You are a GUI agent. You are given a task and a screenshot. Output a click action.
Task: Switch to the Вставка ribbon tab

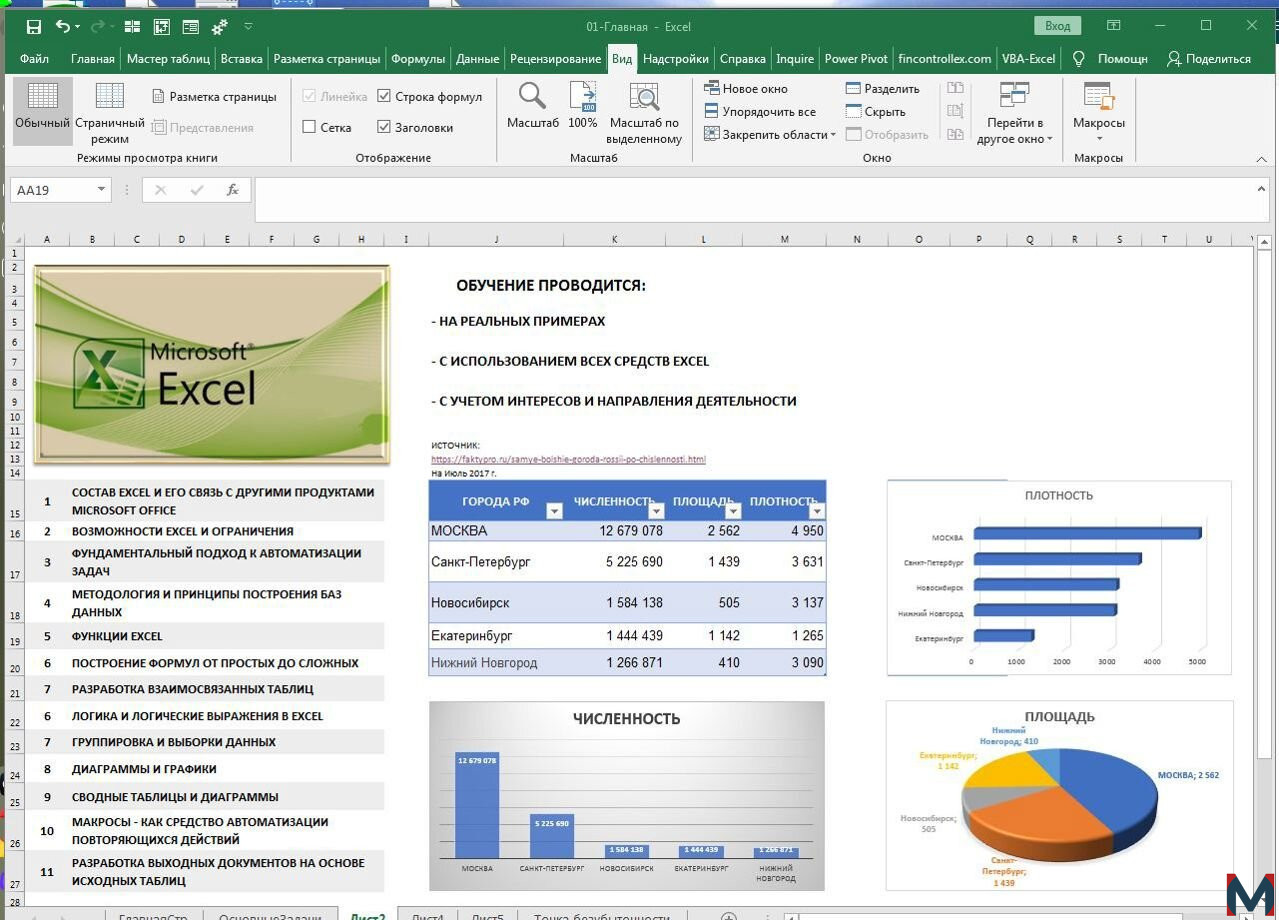point(242,59)
